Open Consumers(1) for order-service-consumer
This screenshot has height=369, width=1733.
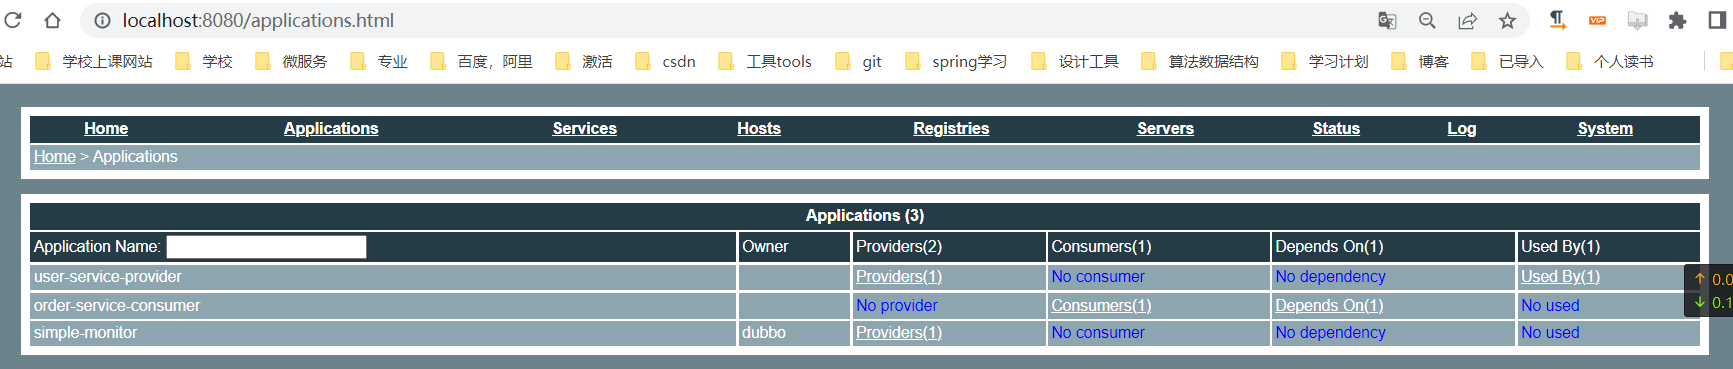coord(1101,305)
